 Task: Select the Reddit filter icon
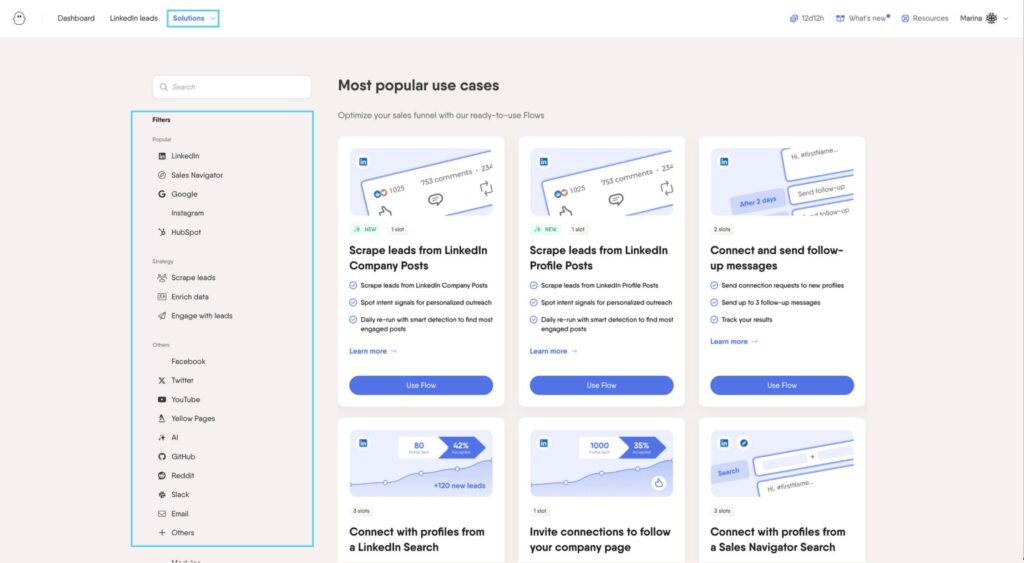162,476
